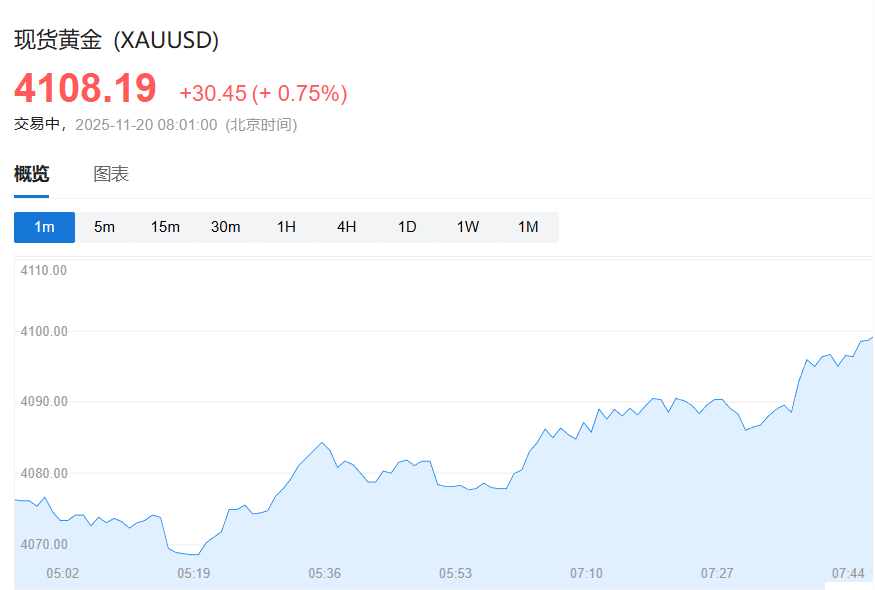This screenshot has width=875, height=590.
Task: Click the 现货黄金 (XAUUSD) title
Action: coord(116,40)
